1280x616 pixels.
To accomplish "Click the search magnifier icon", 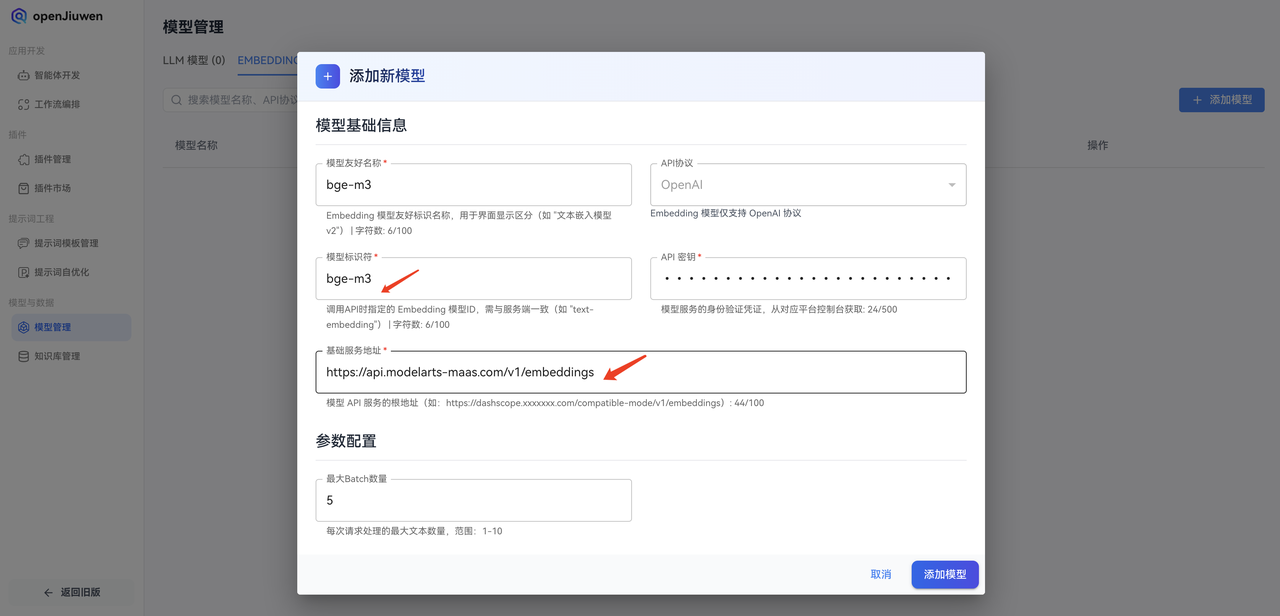I will 177,100.
